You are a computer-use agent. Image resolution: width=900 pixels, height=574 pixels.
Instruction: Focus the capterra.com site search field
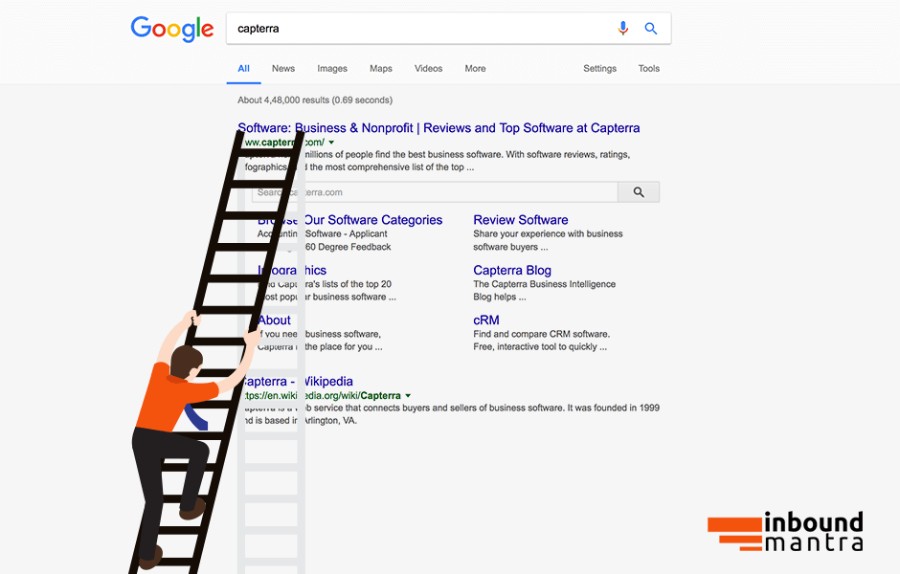click(x=435, y=192)
